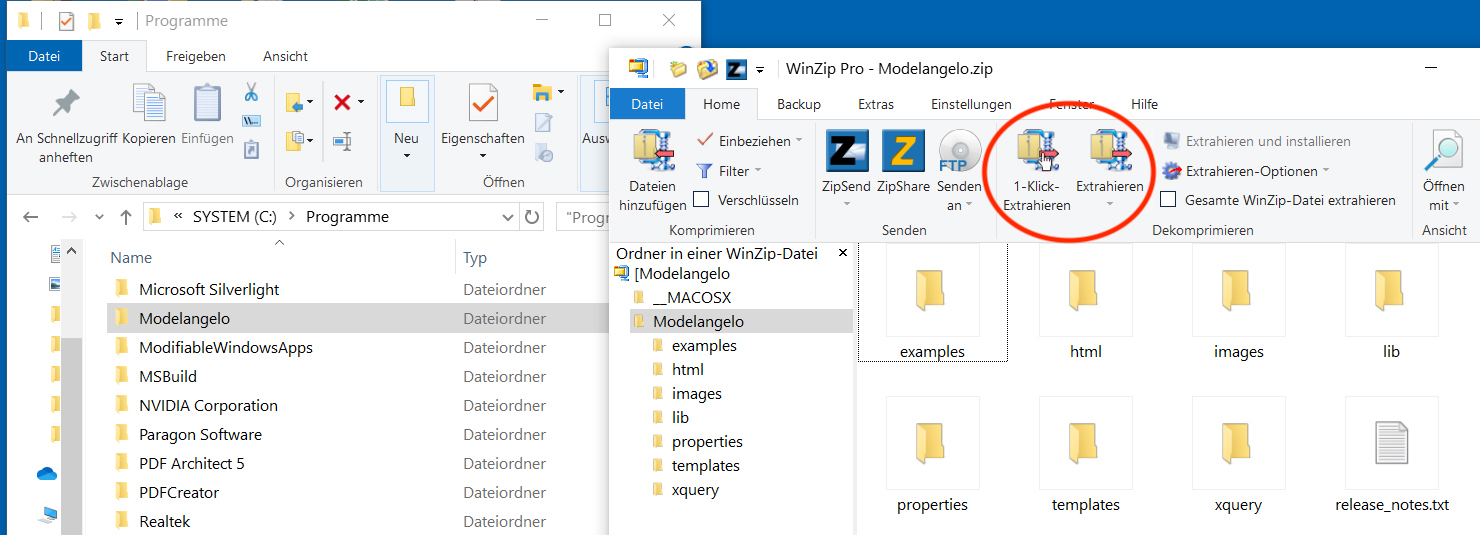Click the red delete X icon in Explorer
The image size is (1480, 535).
pos(342,102)
